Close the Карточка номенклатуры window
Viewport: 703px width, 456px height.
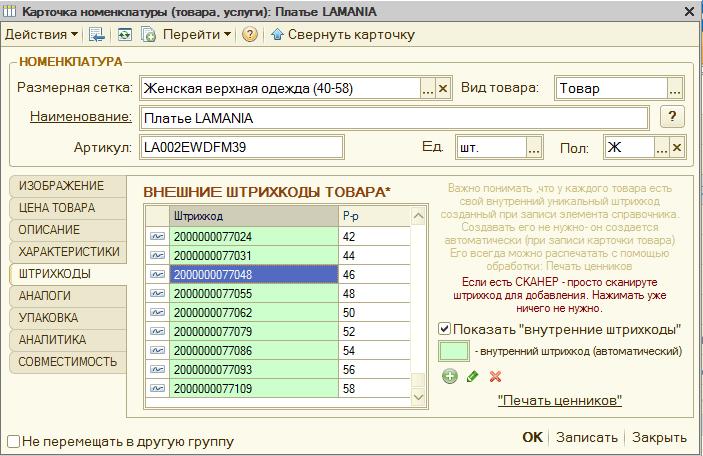(690, 11)
